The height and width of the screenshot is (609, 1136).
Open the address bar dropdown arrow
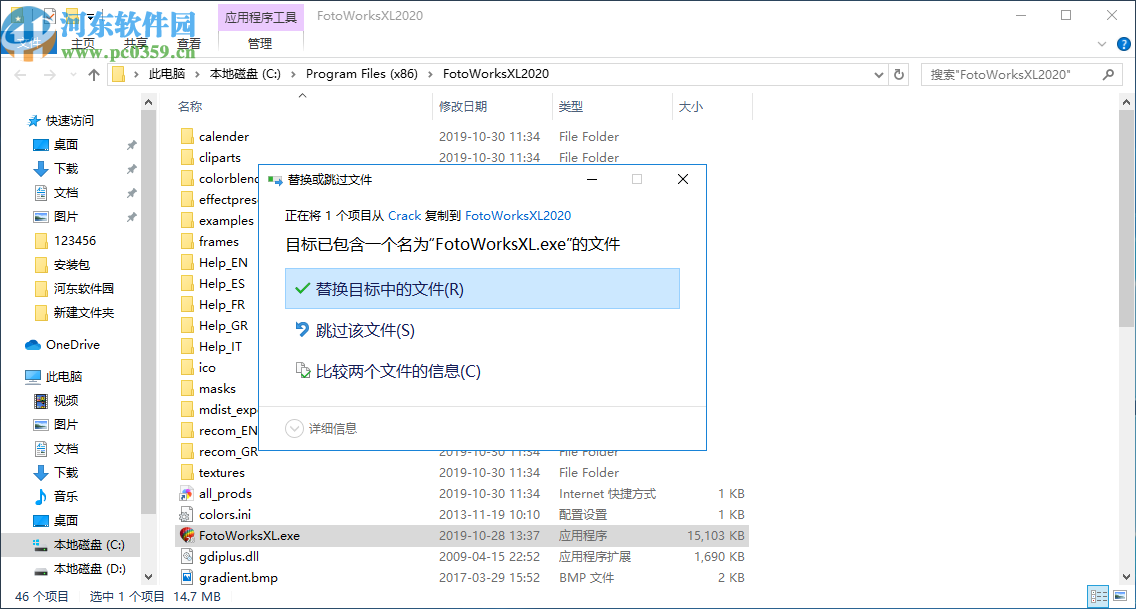(x=878, y=74)
